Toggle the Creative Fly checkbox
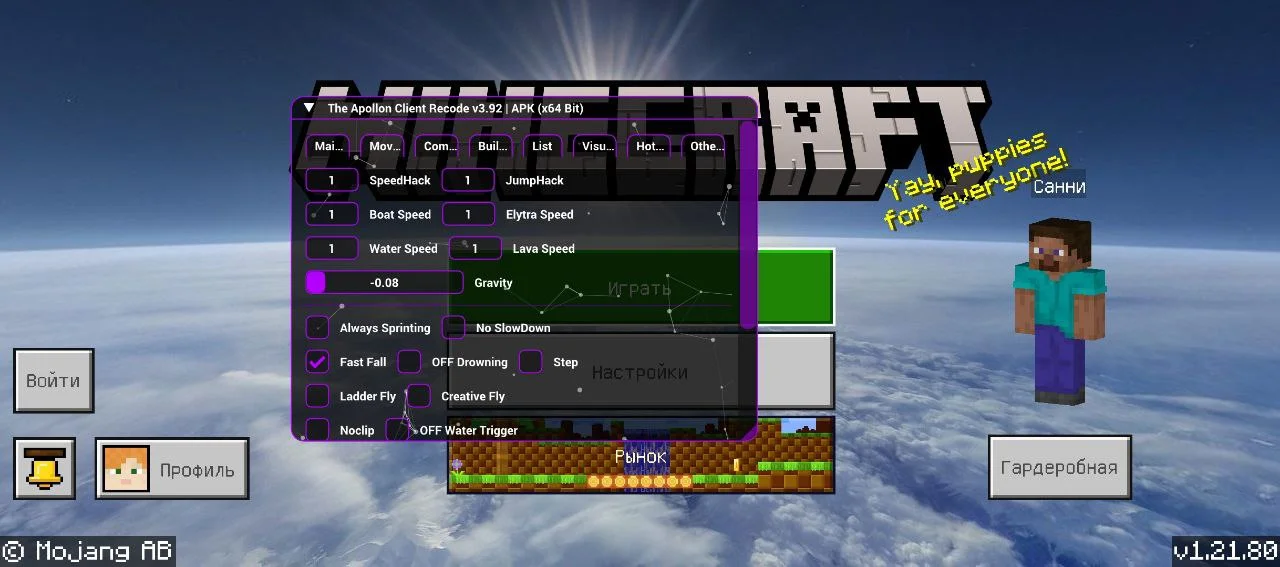This screenshot has height=567, width=1280. 419,396
